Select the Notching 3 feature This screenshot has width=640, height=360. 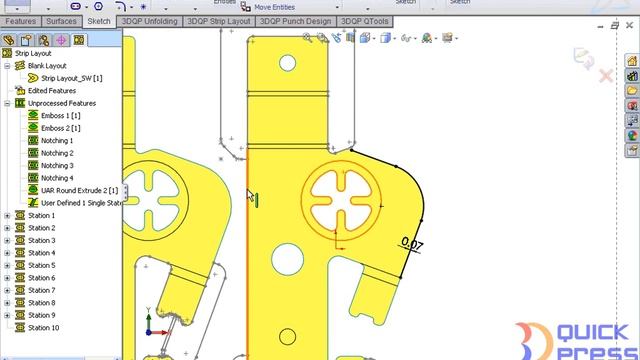51,165
